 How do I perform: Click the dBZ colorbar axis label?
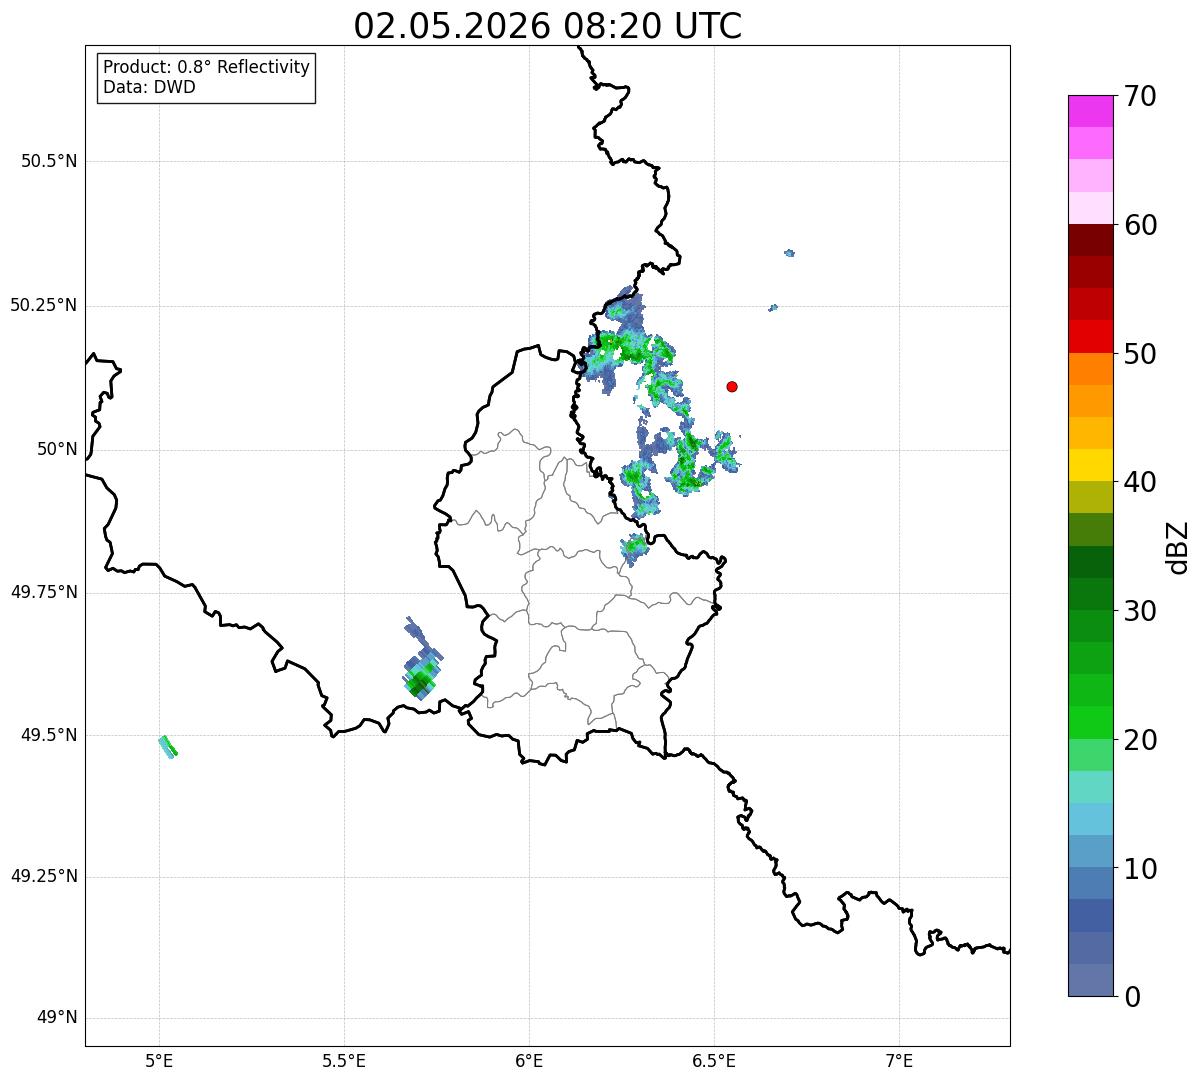1177,546
